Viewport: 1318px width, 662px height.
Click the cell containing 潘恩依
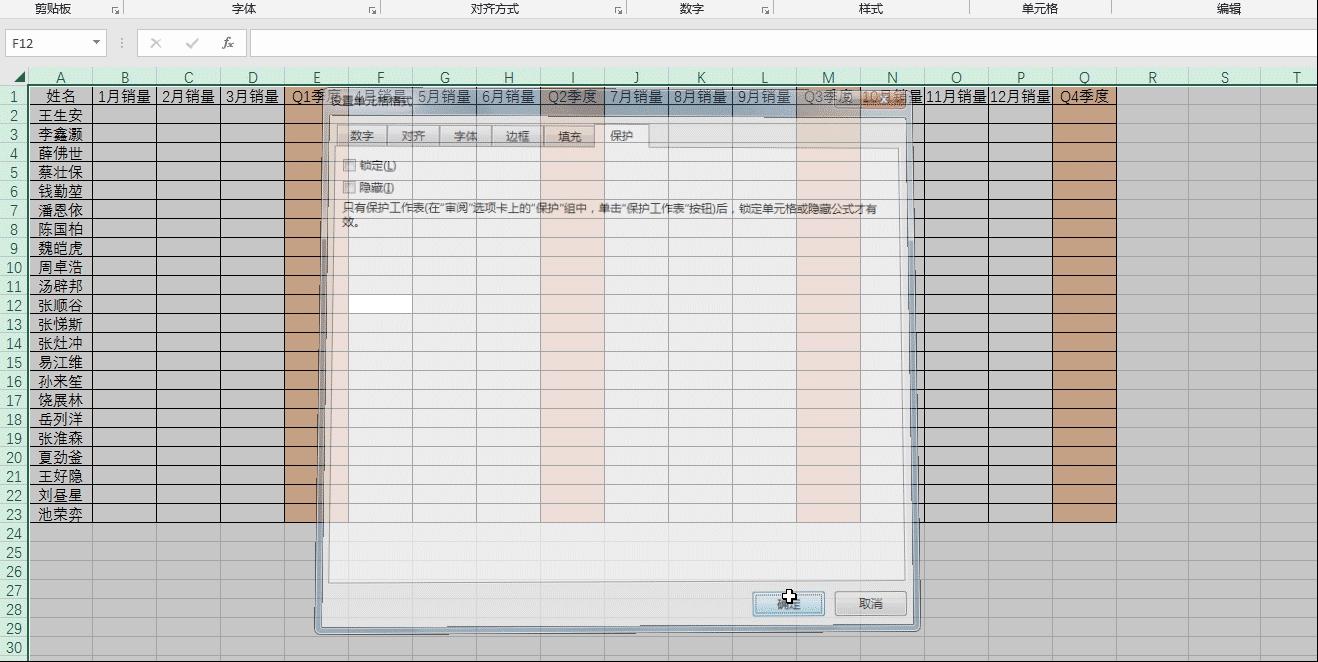(61, 210)
